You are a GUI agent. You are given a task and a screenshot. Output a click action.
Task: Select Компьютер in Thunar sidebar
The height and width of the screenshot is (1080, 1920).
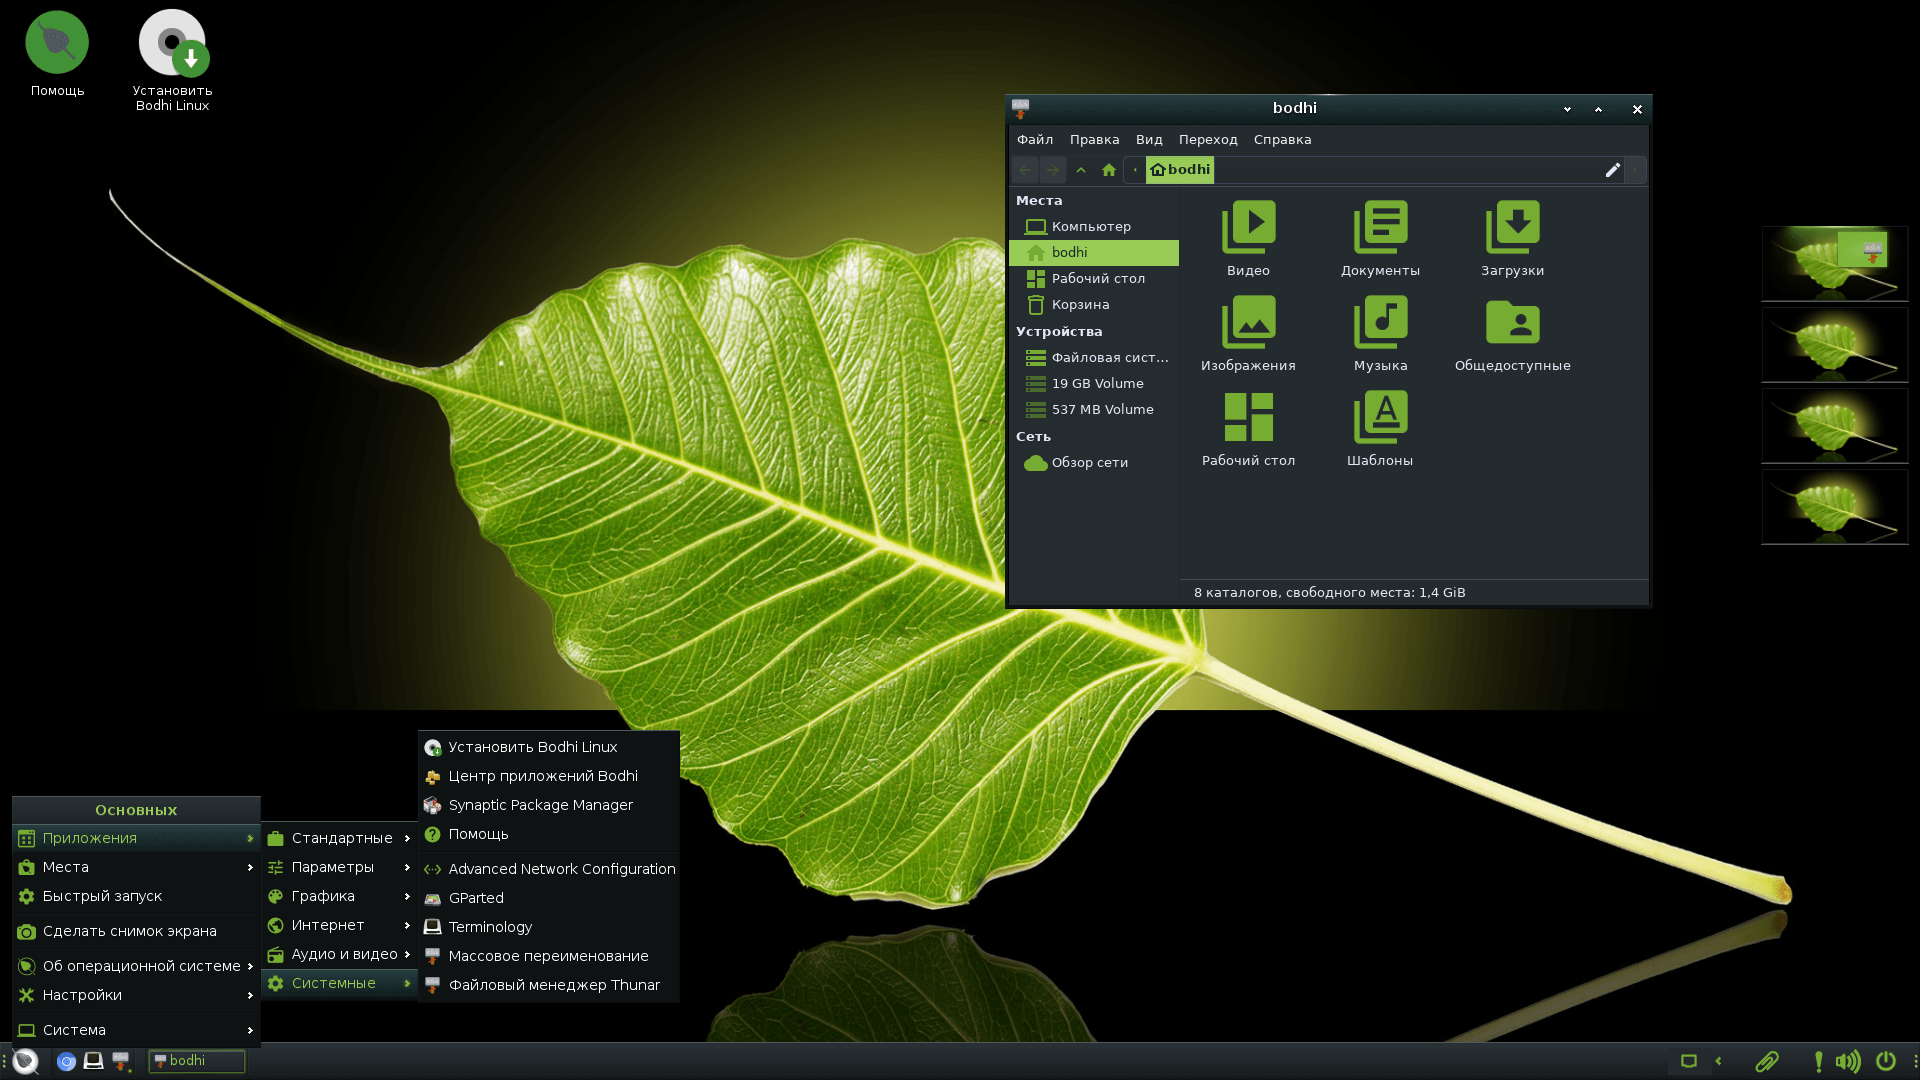click(1094, 227)
